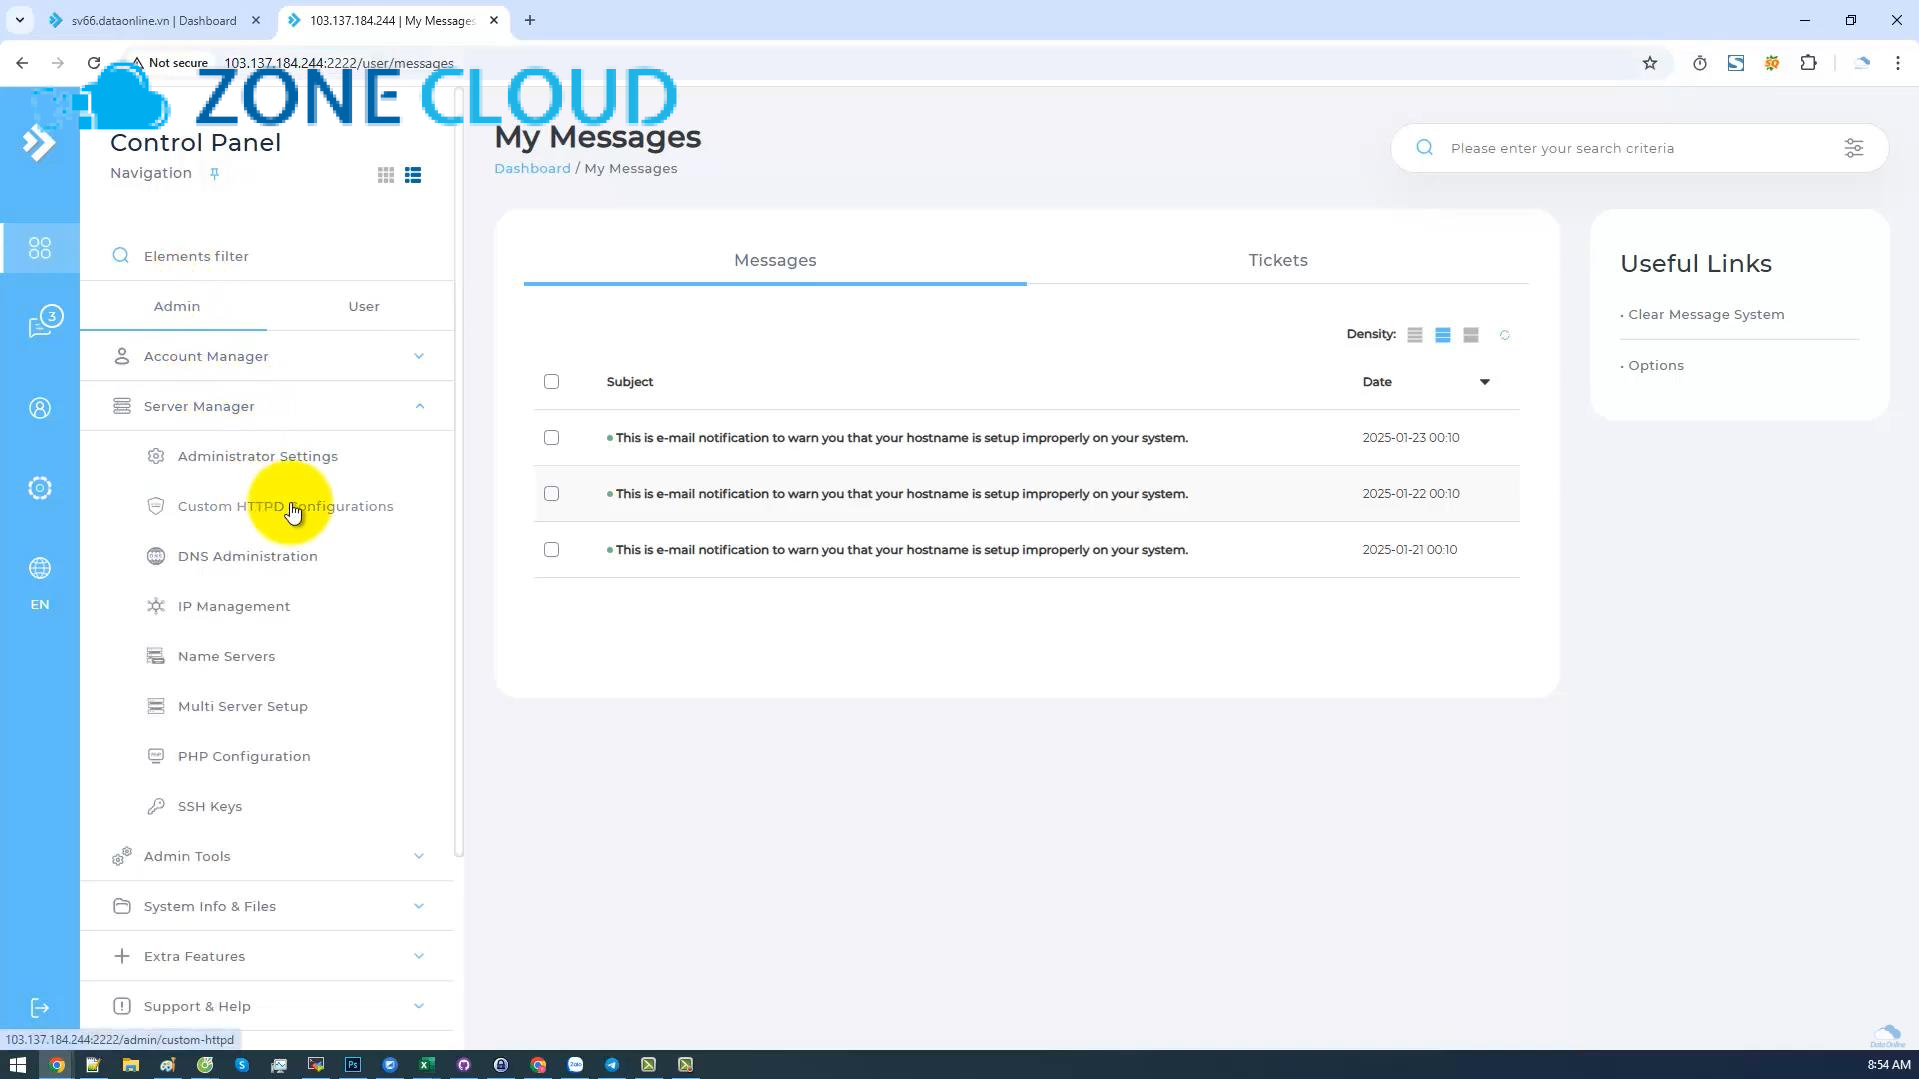Select the comfortable density icon
The width and height of the screenshot is (1919, 1079).
tap(1443, 334)
